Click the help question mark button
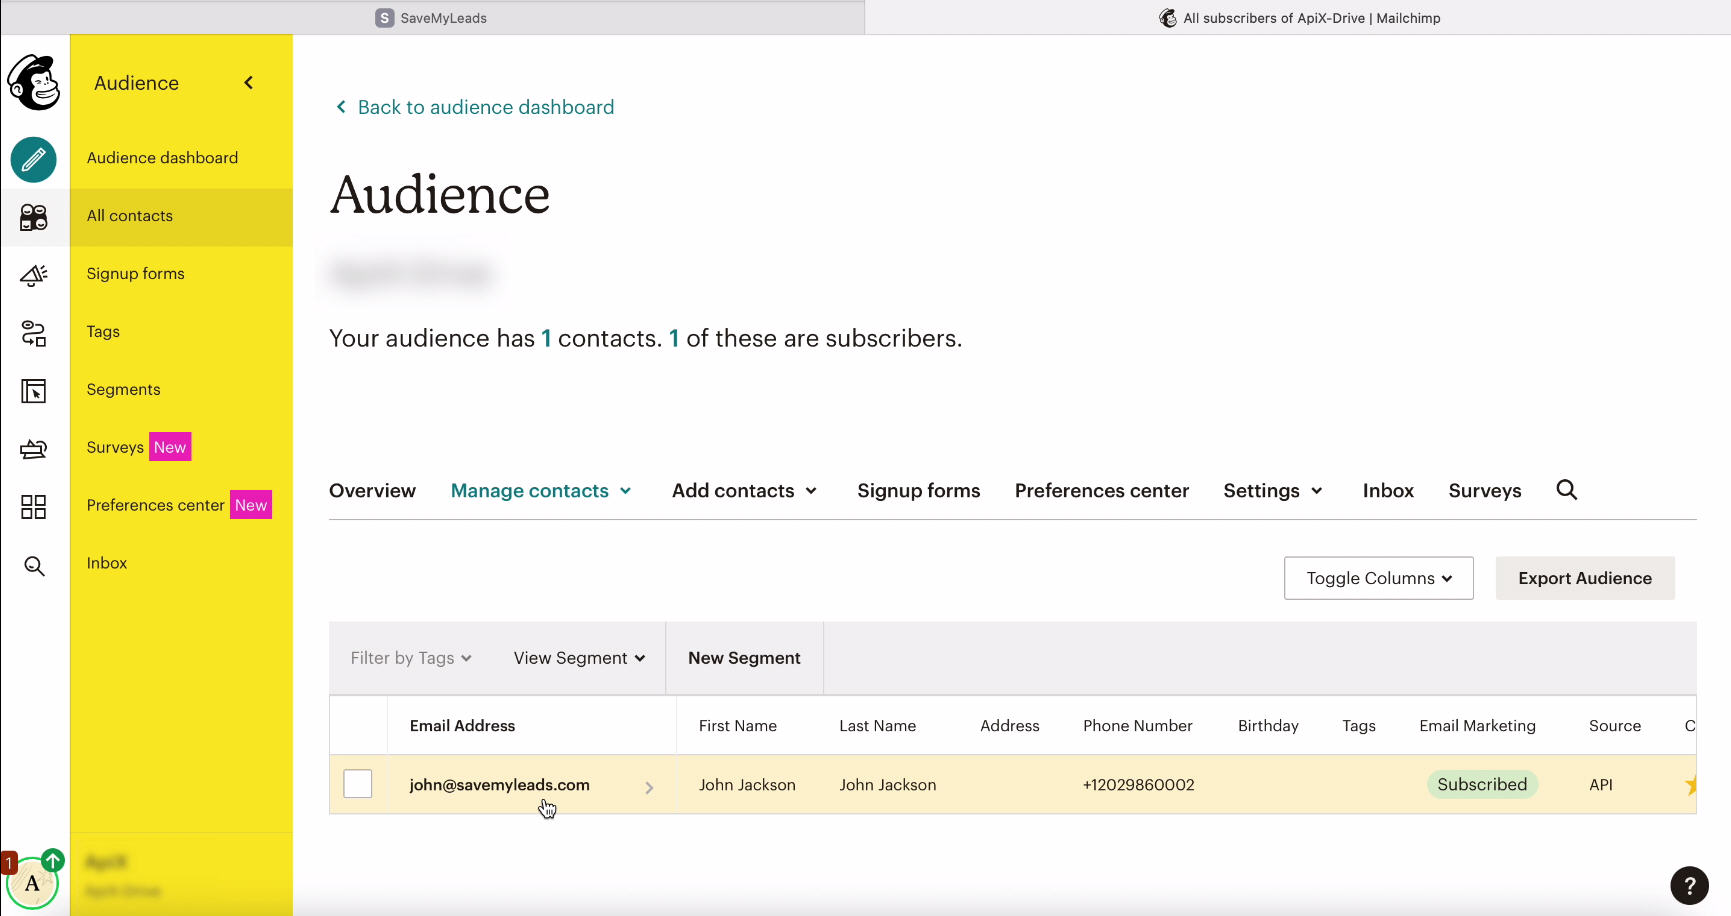The height and width of the screenshot is (916, 1731). tap(1689, 885)
